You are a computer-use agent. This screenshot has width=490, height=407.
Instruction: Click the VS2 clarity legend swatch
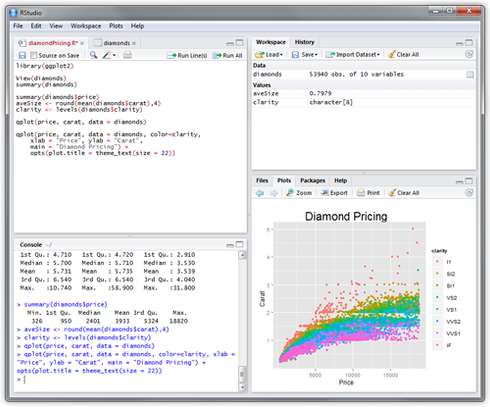[x=437, y=298]
